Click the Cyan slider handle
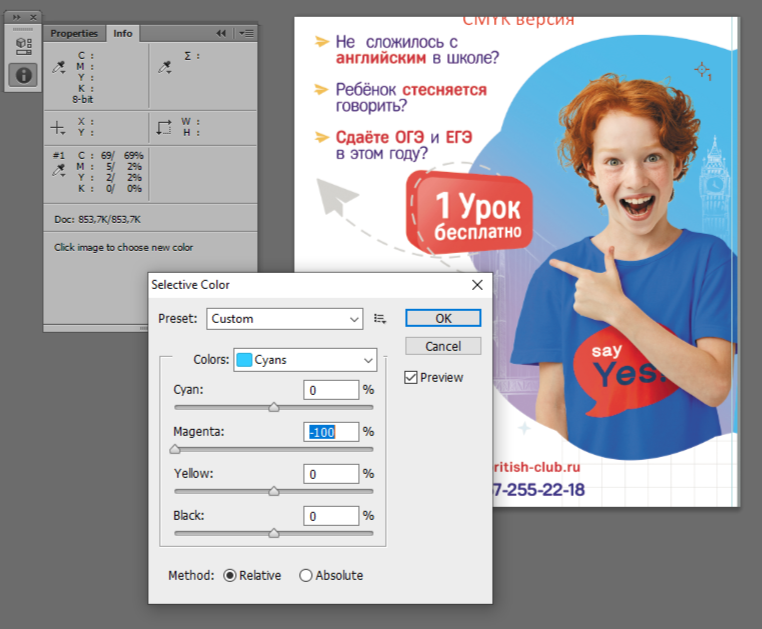Image resolution: width=762 pixels, height=629 pixels. coord(274,407)
